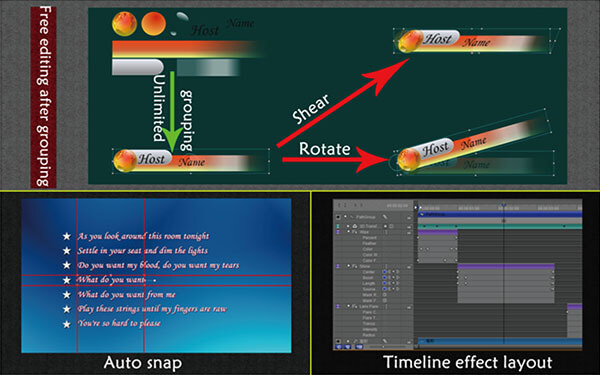Click the Fx icon of the Lens Flare effect
This screenshot has width=600, height=375.
click(x=355, y=307)
